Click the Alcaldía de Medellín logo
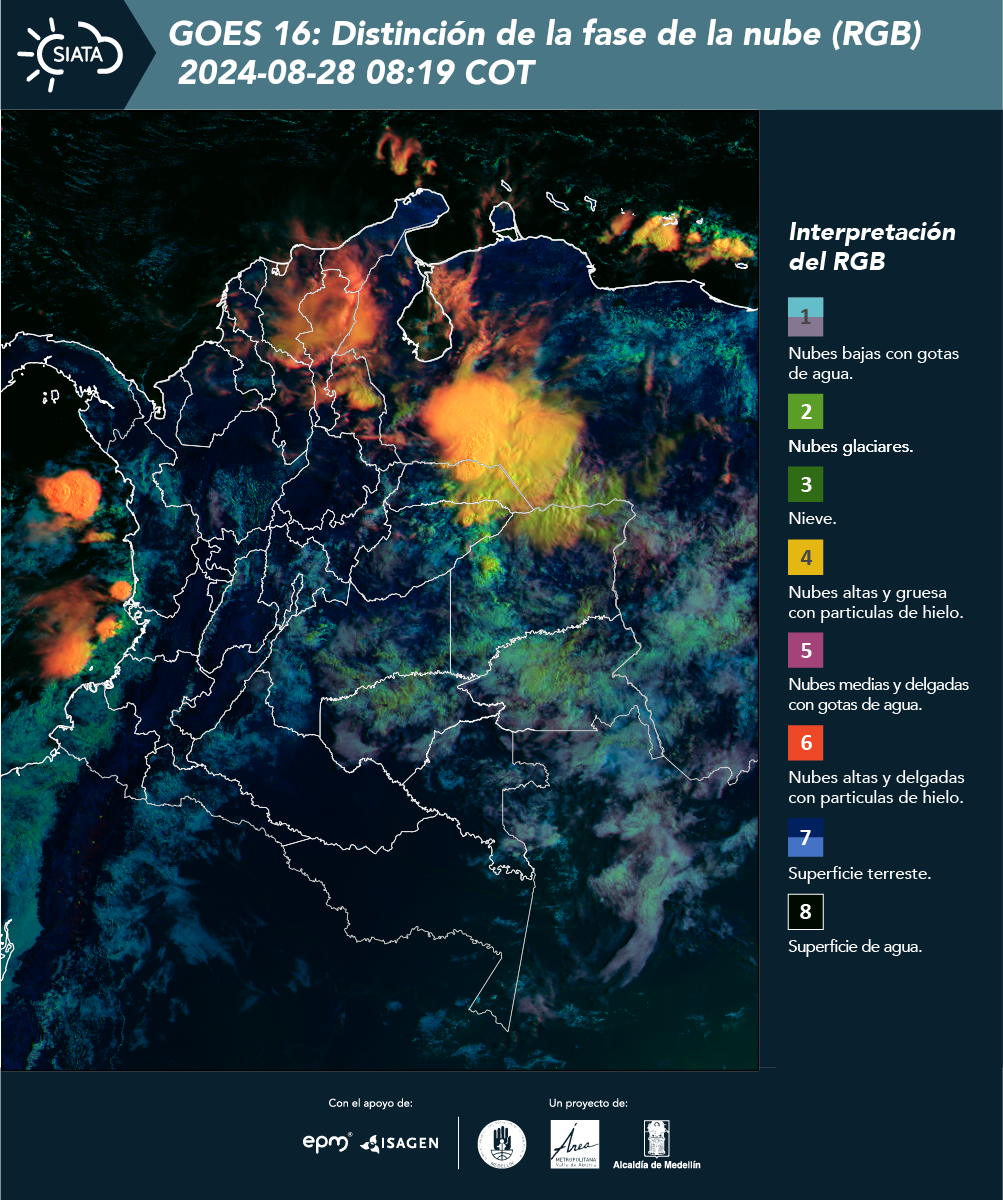 [x=656, y=1144]
